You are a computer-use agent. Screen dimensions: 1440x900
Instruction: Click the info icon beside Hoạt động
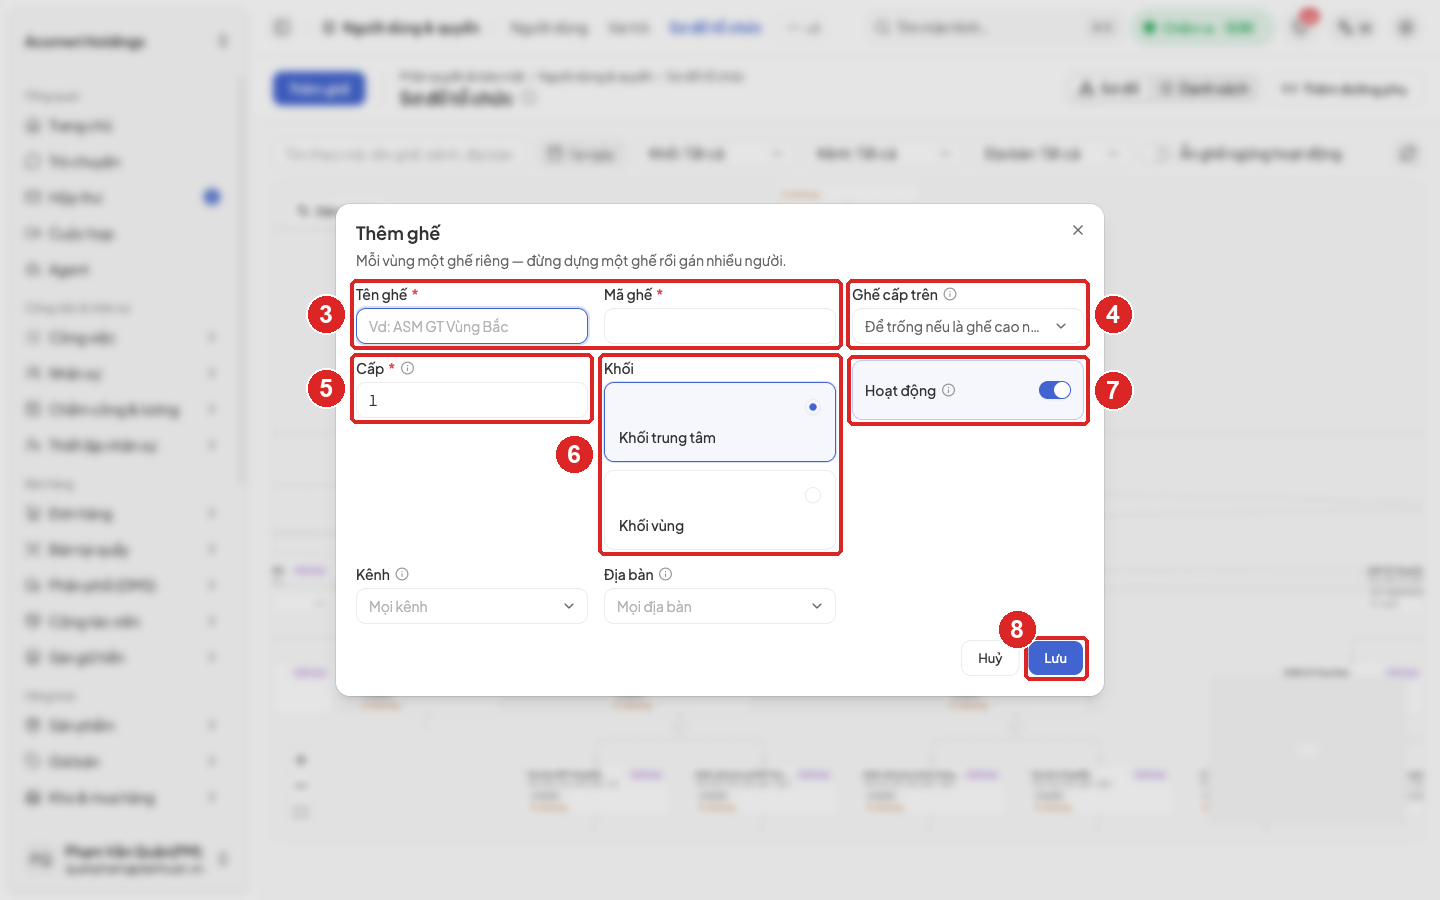948,390
